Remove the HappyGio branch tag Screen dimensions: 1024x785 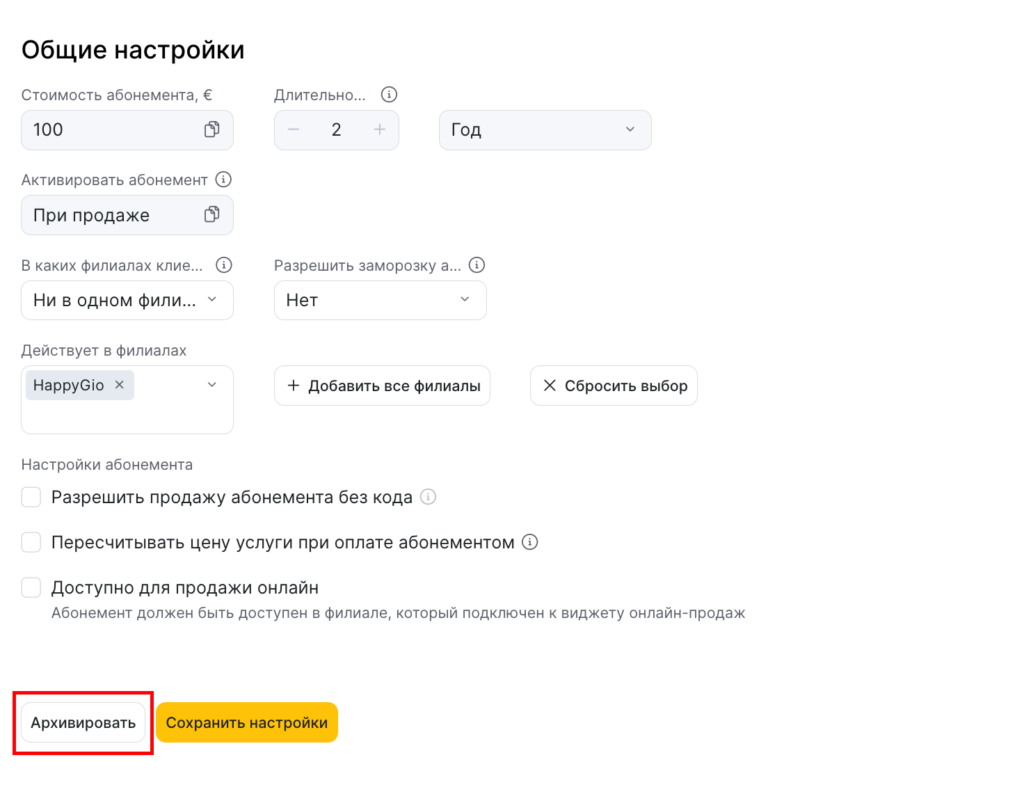tap(119, 385)
